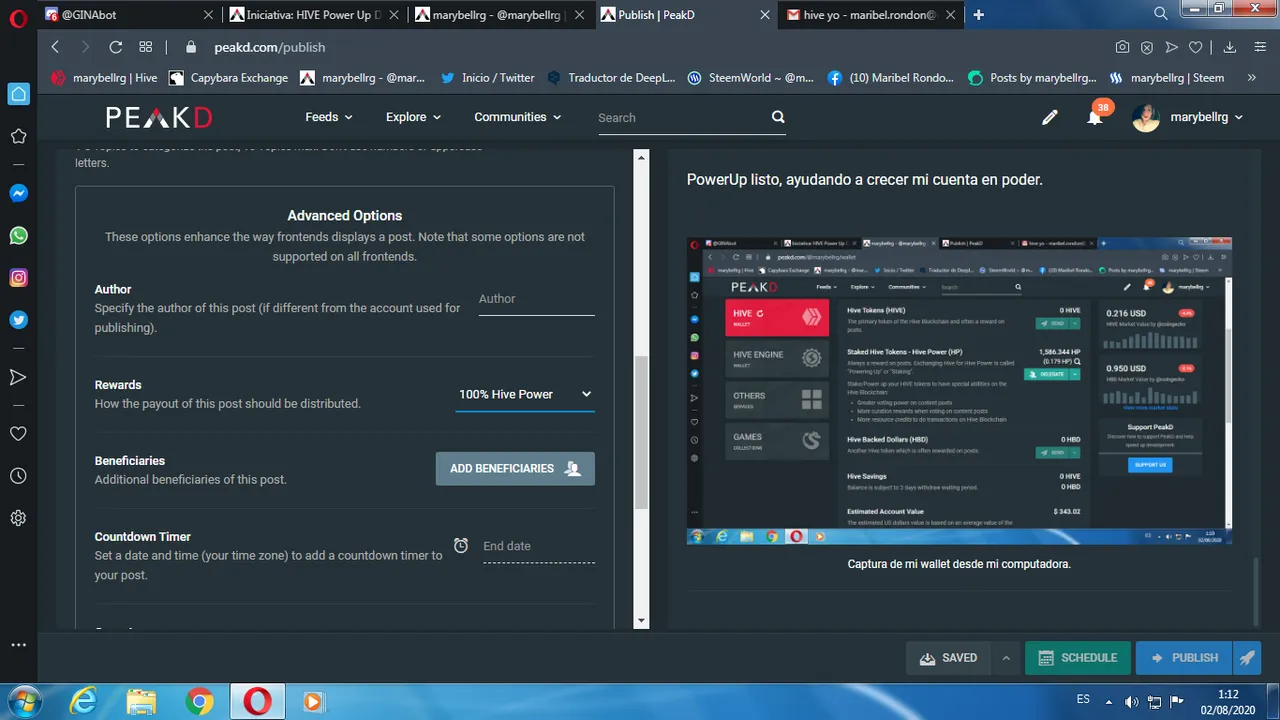
Task: Open the ad blocker shield icon
Action: point(1147,47)
